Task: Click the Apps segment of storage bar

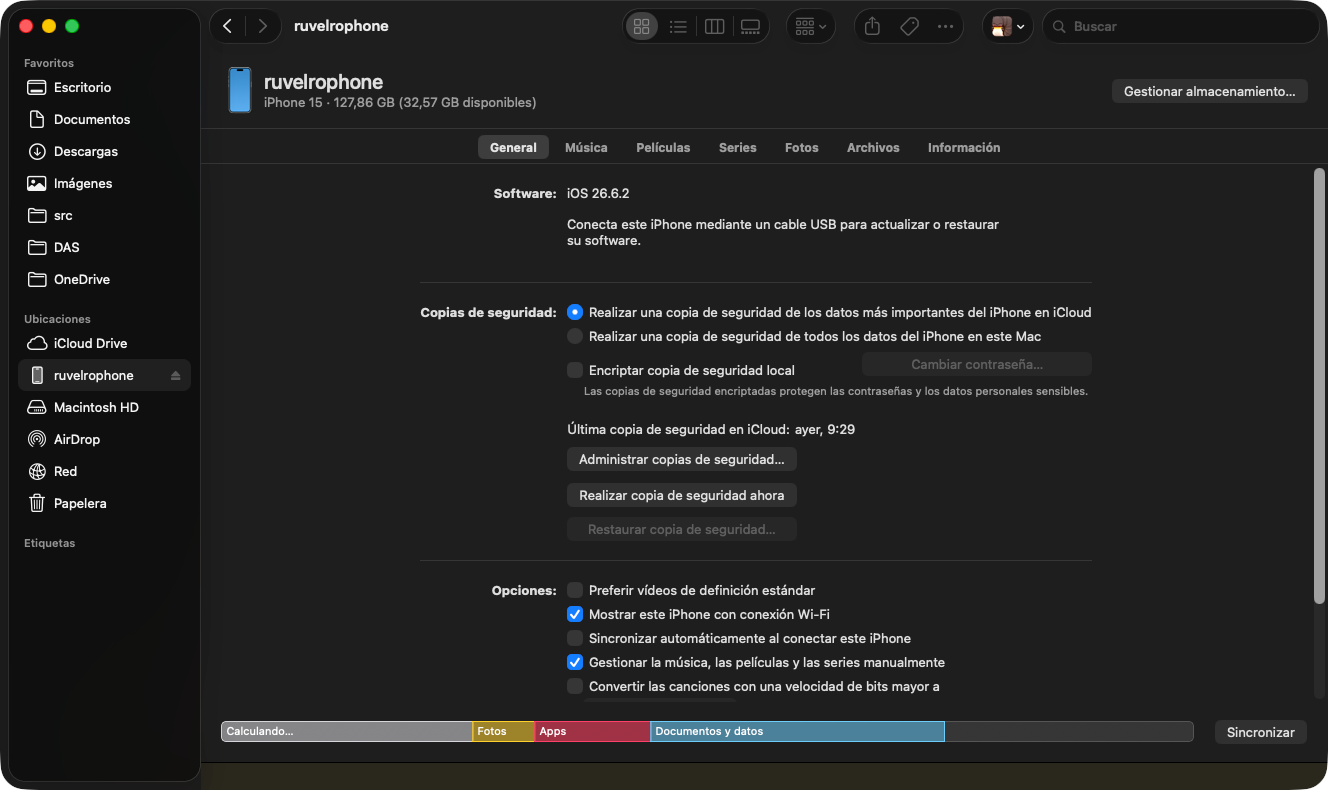Action: (x=592, y=732)
